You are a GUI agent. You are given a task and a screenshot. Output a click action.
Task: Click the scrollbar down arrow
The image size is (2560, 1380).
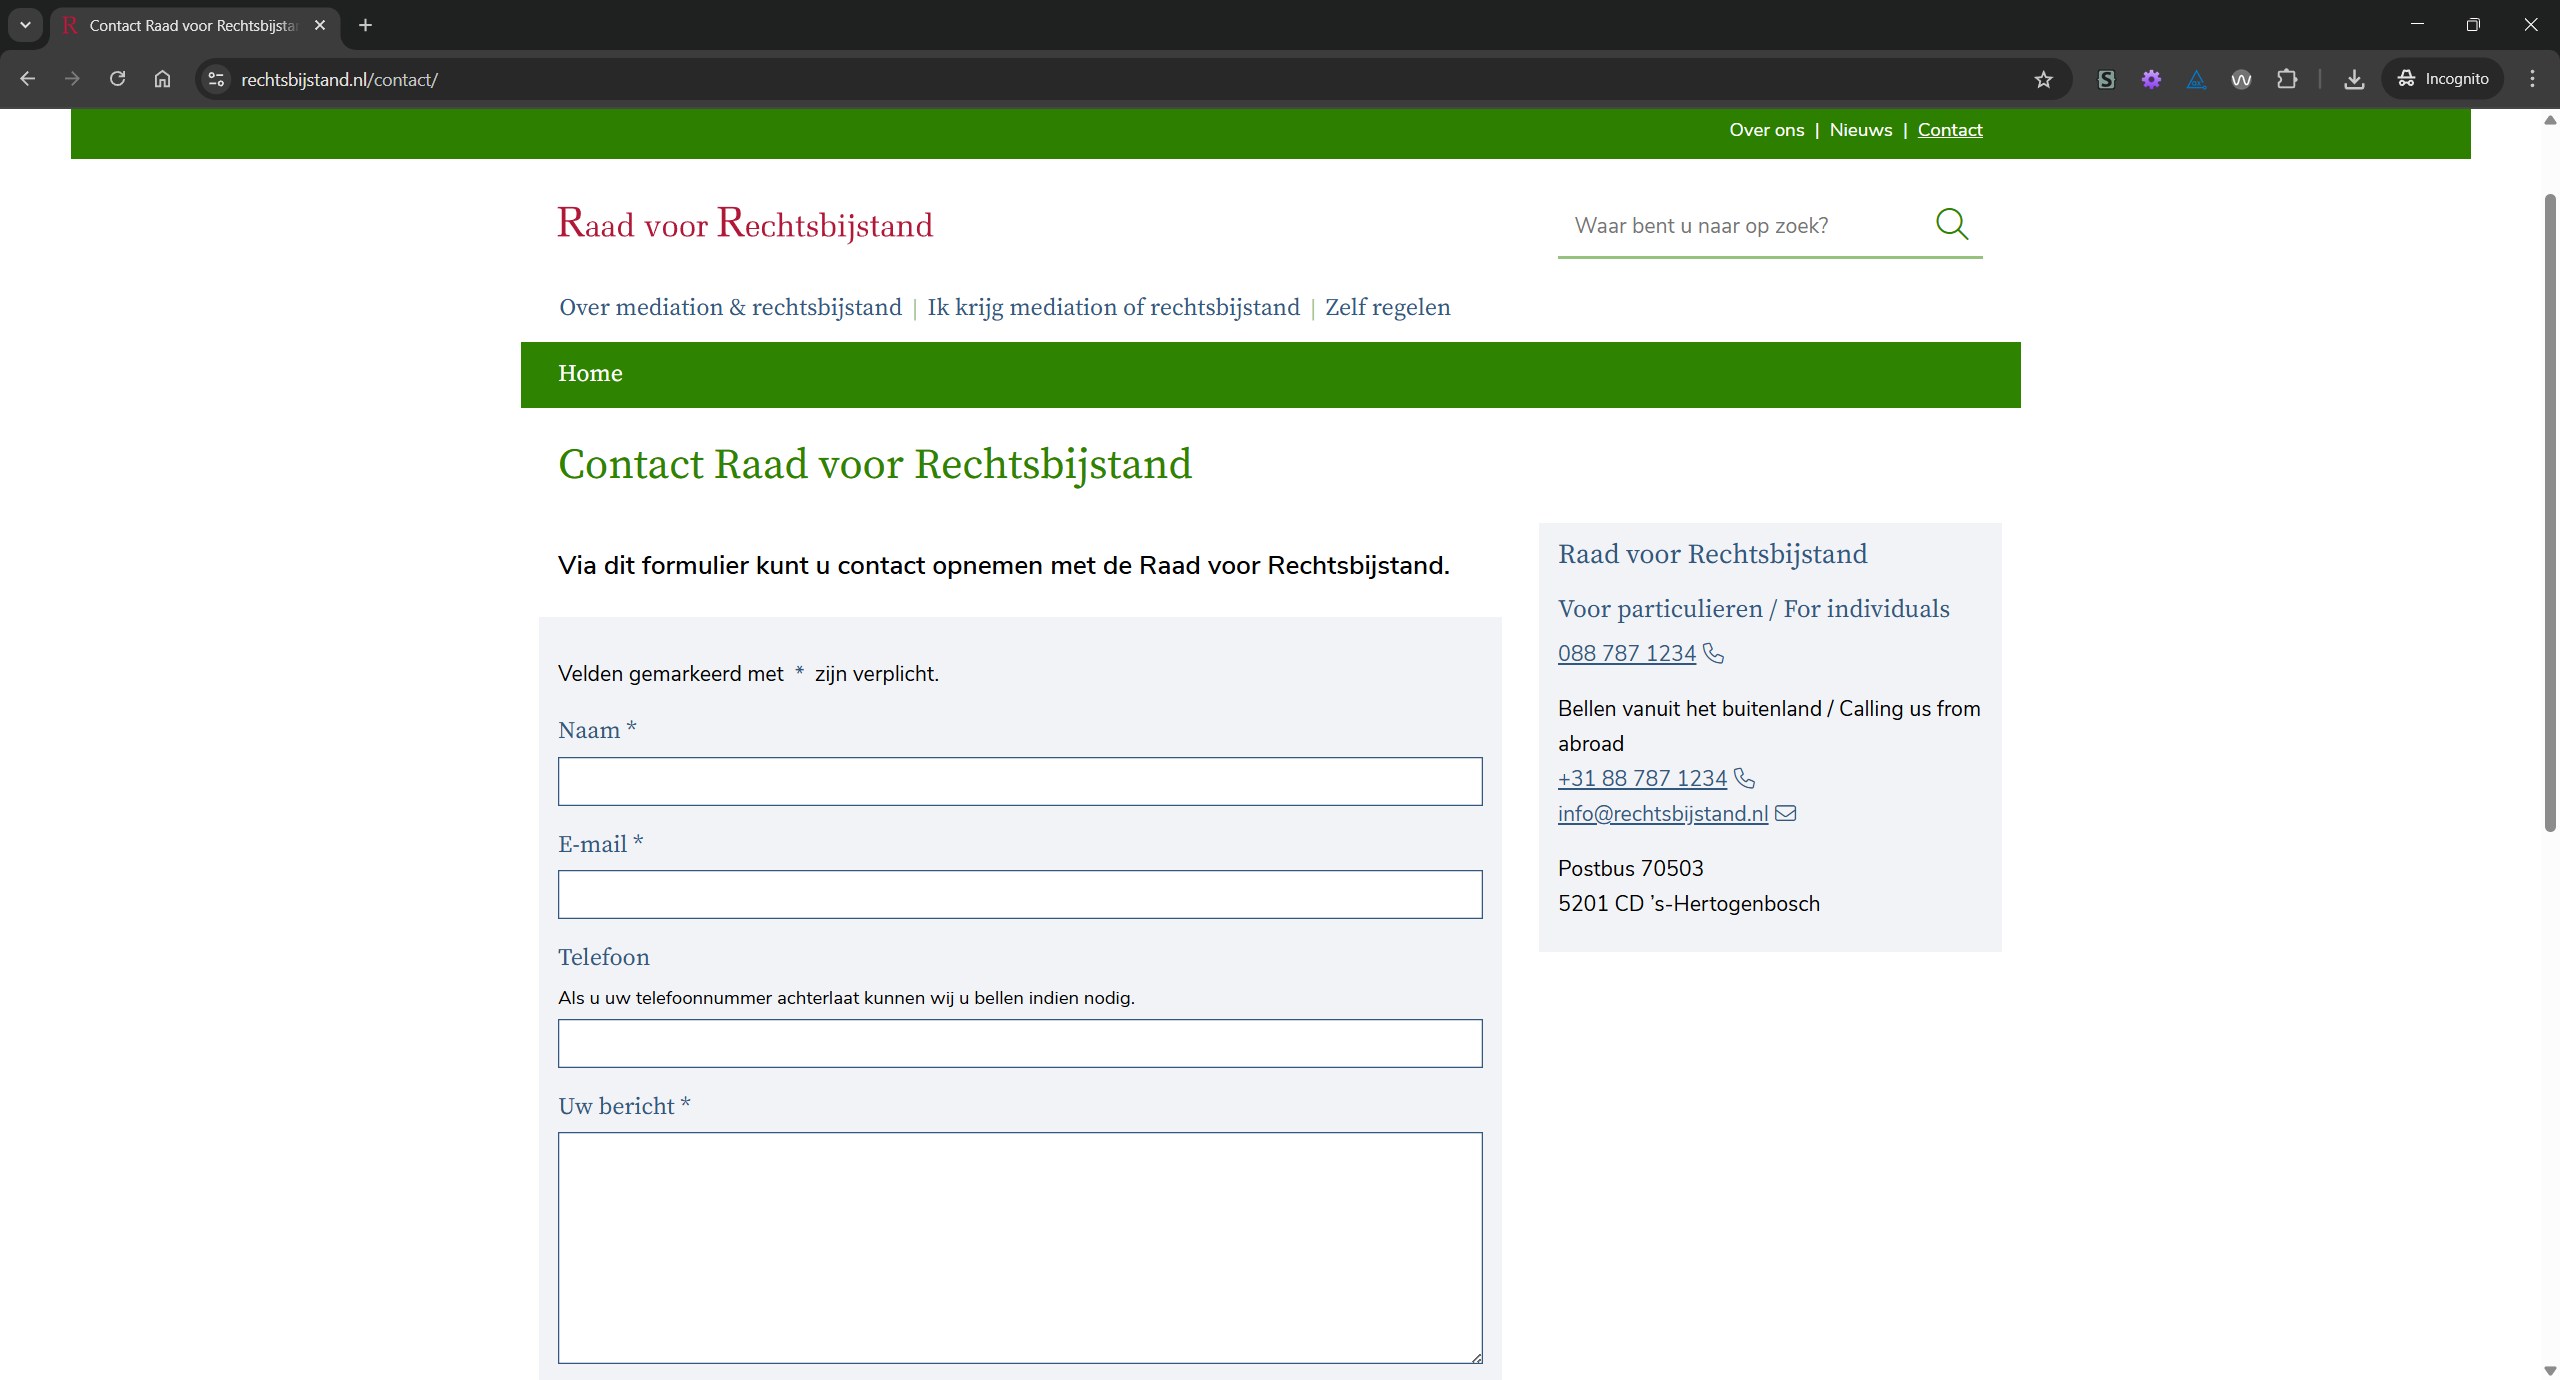click(2550, 1370)
